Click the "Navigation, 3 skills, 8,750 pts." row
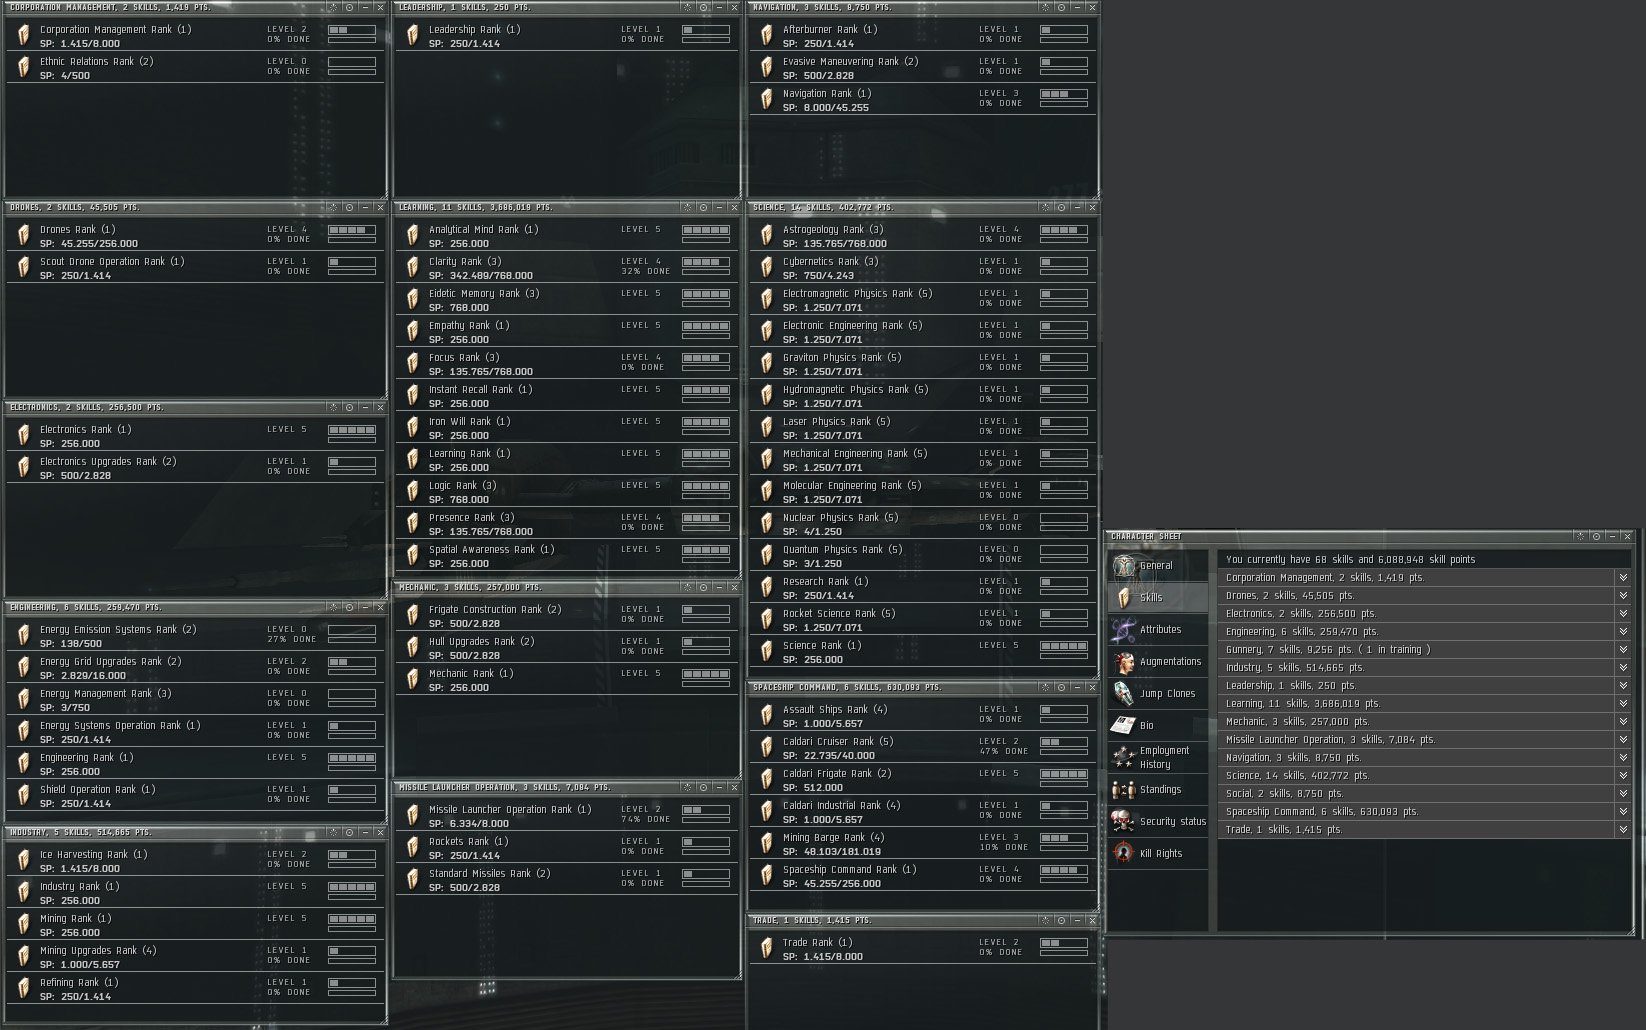The height and width of the screenshot is (1030, 1646). coord(1424,758)
